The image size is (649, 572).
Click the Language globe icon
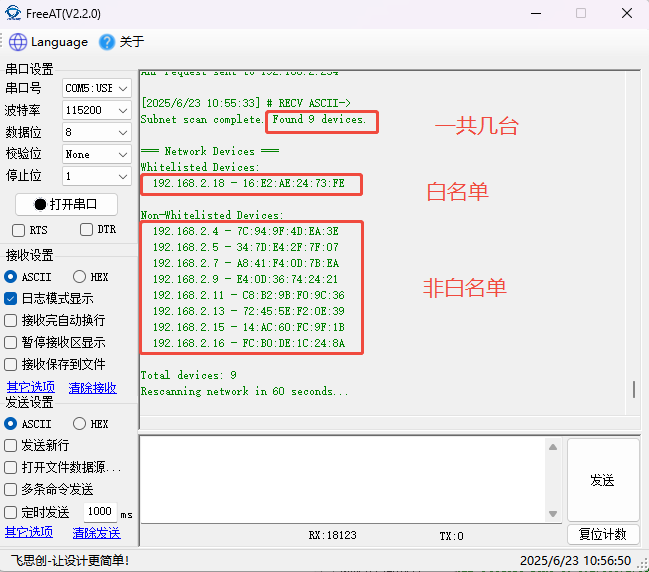[18, 42]
